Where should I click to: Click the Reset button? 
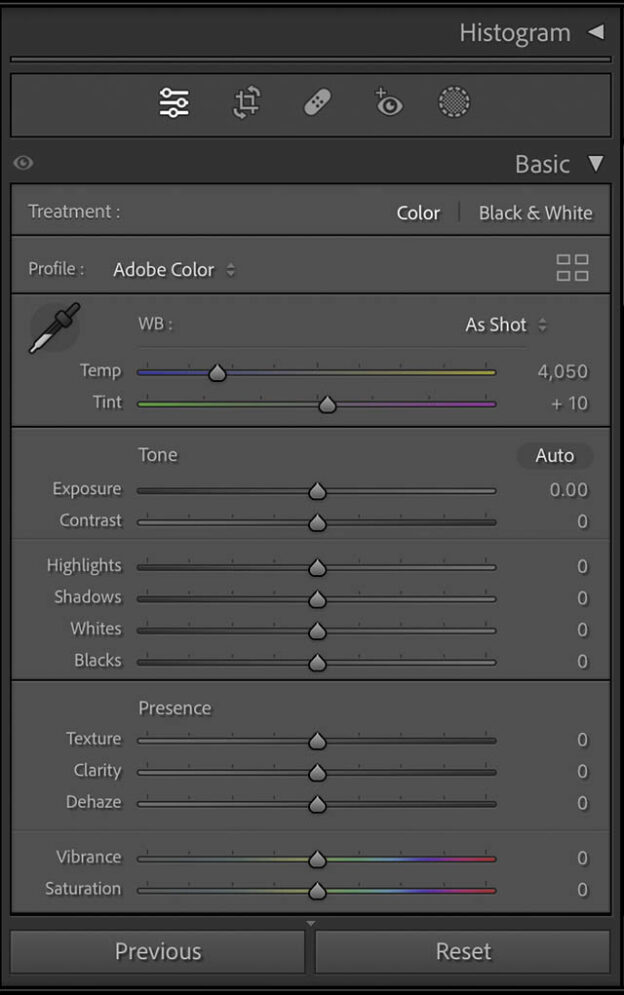[464, 951]
